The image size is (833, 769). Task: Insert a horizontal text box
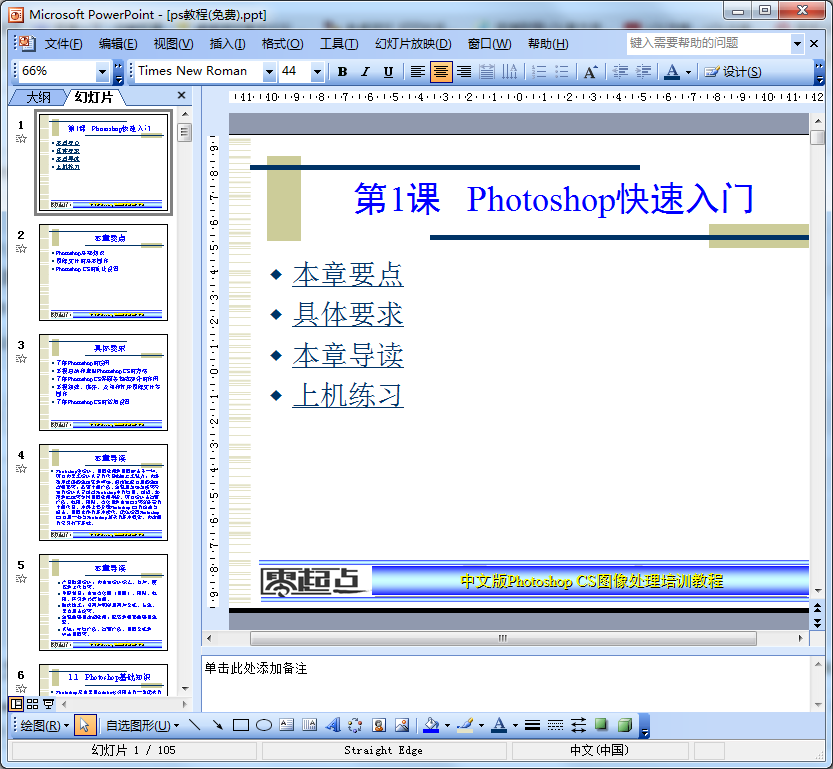coord(286,725)
